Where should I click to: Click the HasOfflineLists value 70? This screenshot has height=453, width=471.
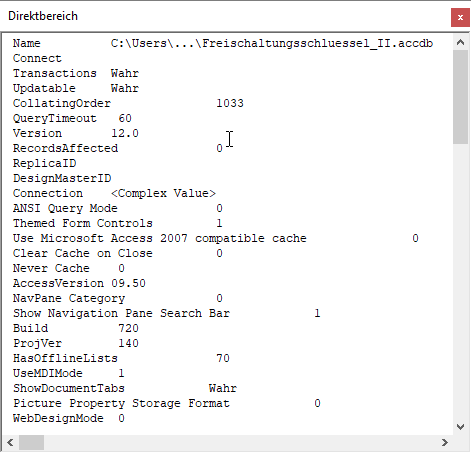tap(223, 358)
